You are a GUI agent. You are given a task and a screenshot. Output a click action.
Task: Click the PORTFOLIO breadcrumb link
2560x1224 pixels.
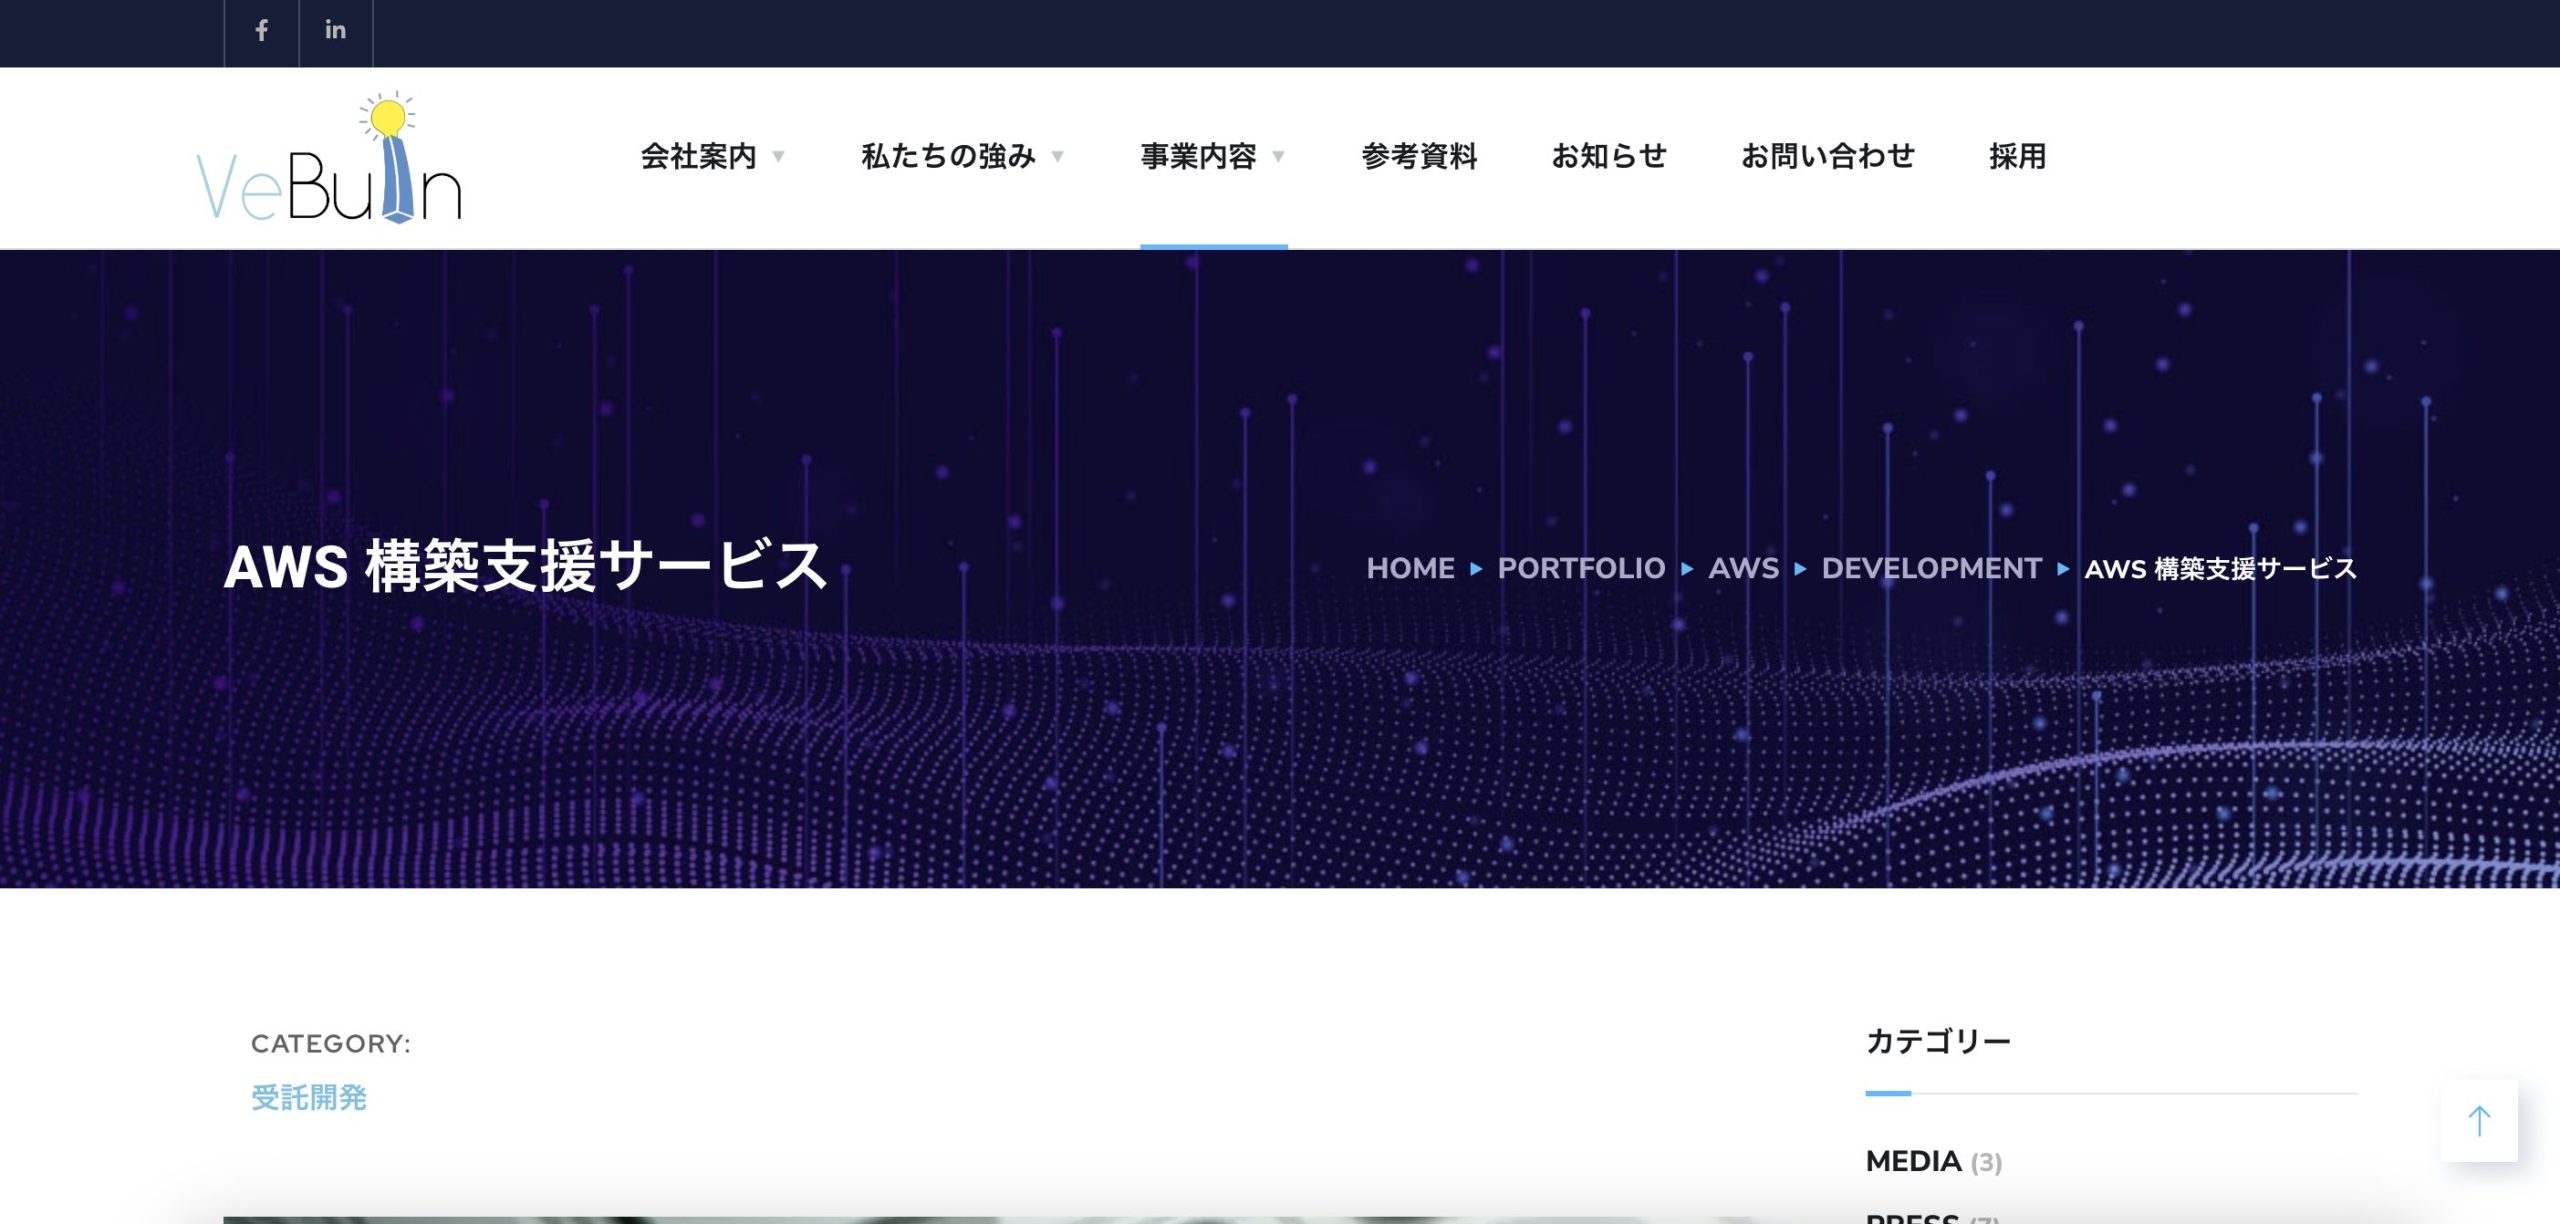click(x=1581, y=568)
